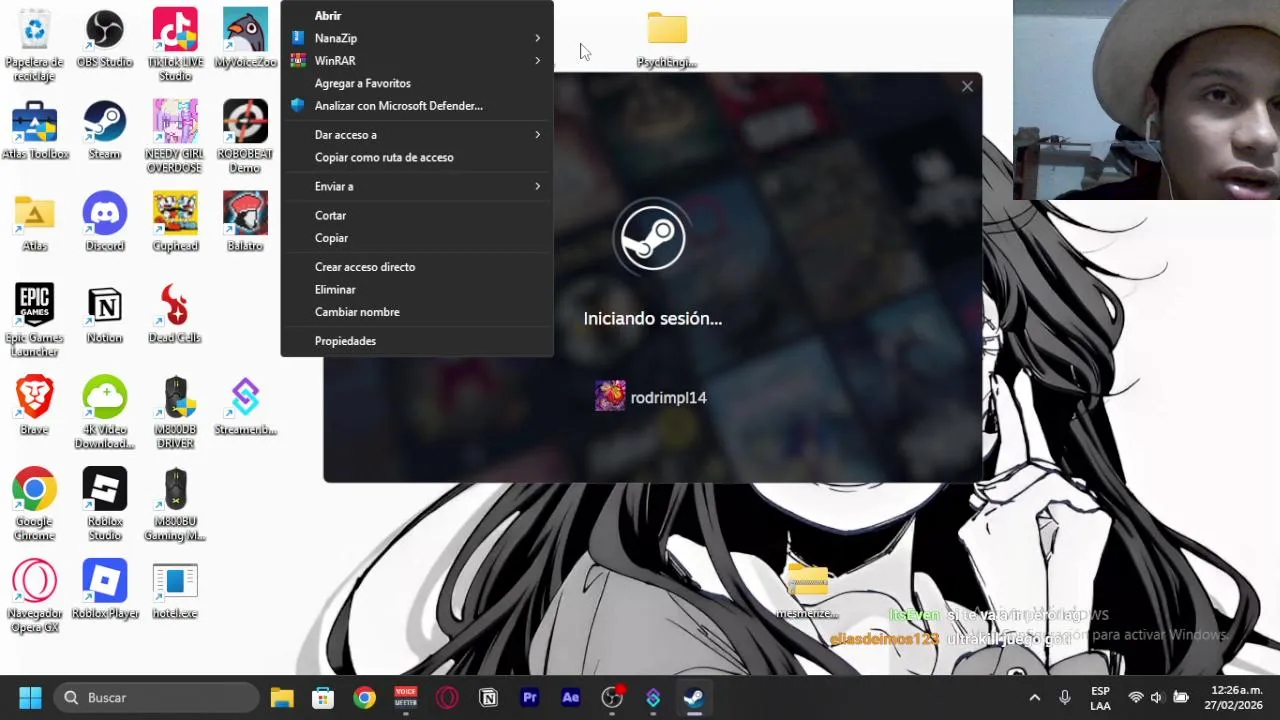The width and height of the screenshot is (1280, 720).
Task: Select the Steam desktop shortcut
Action: pos(104,131)
